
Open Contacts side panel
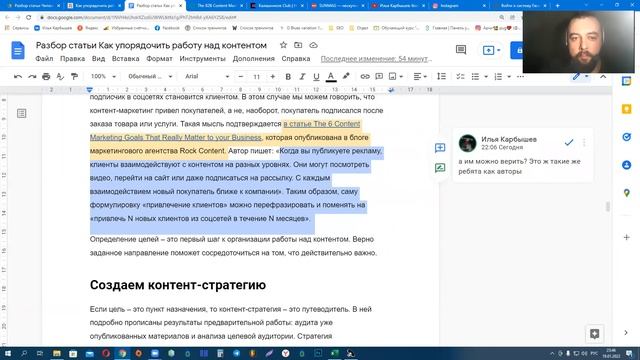pyautogui.click(x=627, y=165)
